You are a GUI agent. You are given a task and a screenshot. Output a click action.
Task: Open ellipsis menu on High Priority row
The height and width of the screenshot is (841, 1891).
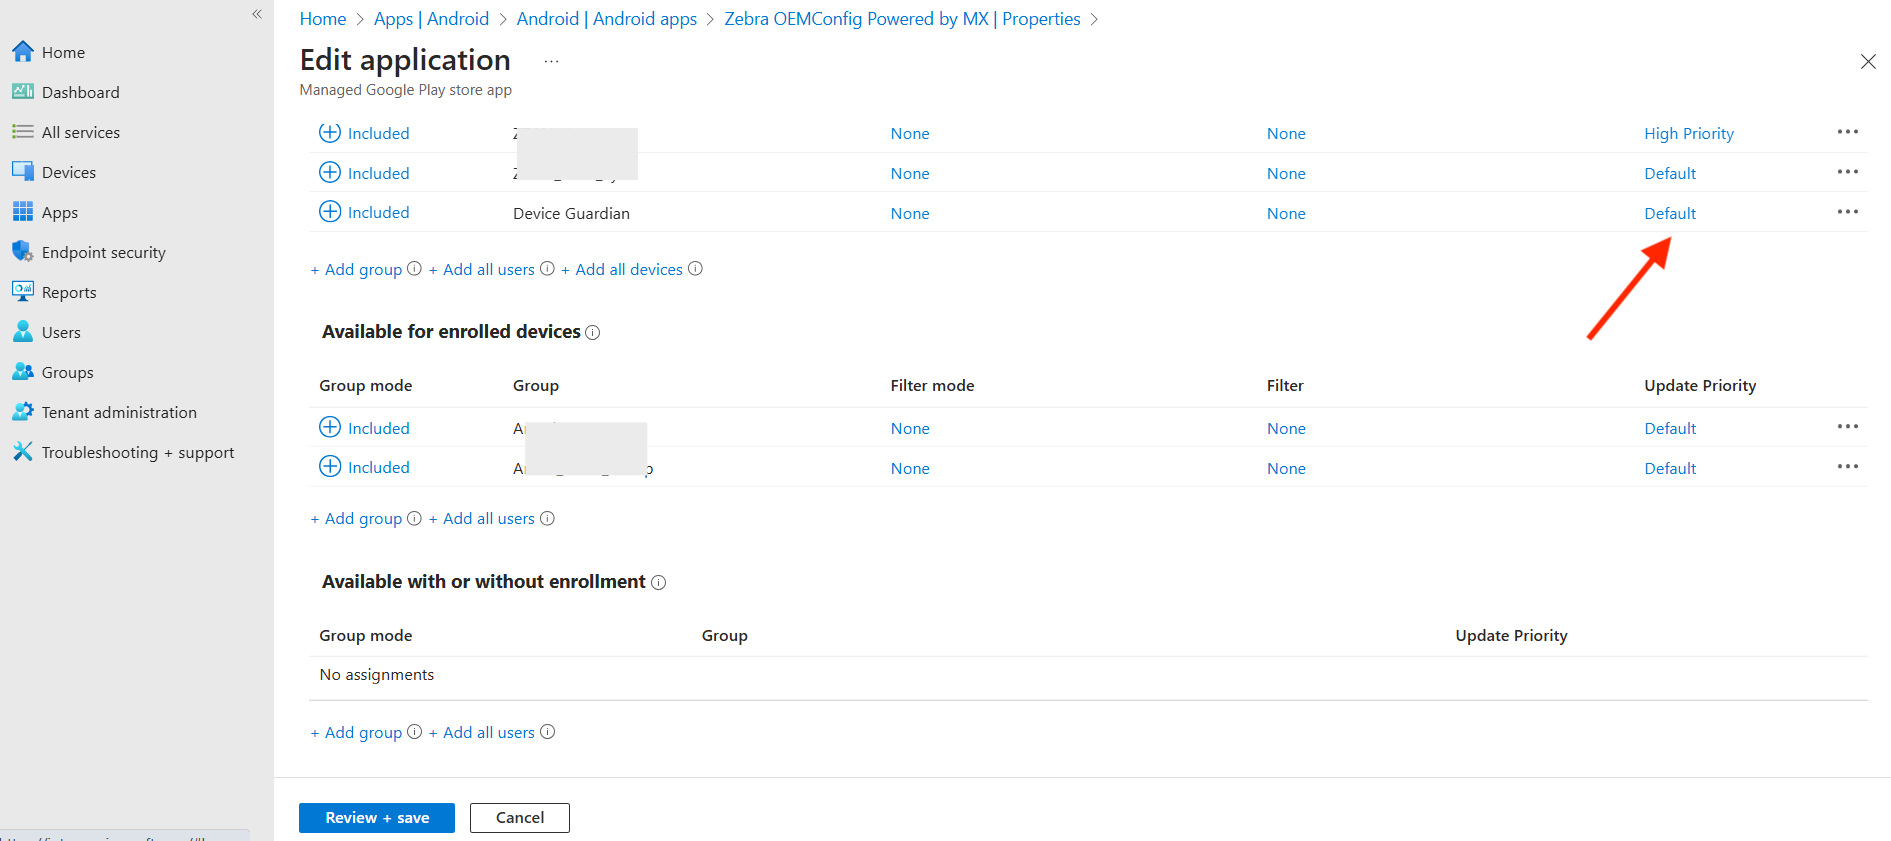coord(1847,132)
